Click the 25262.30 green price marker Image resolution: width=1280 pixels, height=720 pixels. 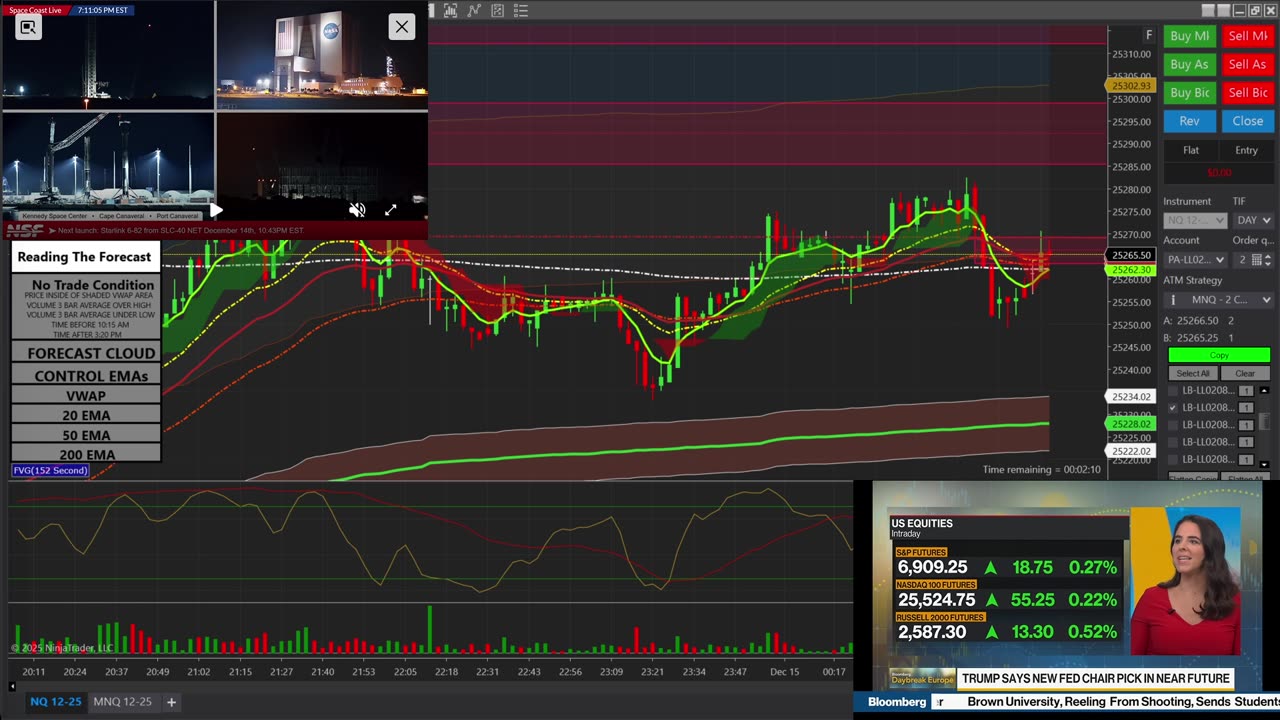(x=1131, y=270)
